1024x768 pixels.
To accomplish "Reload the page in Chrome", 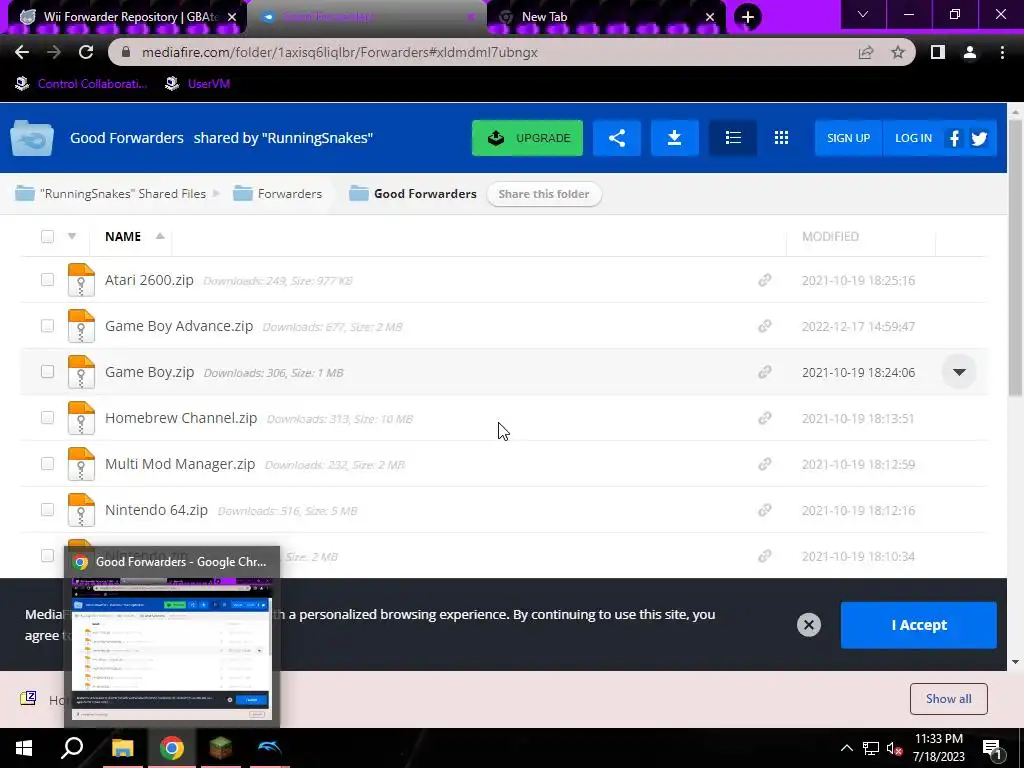I will coord(86,52).
